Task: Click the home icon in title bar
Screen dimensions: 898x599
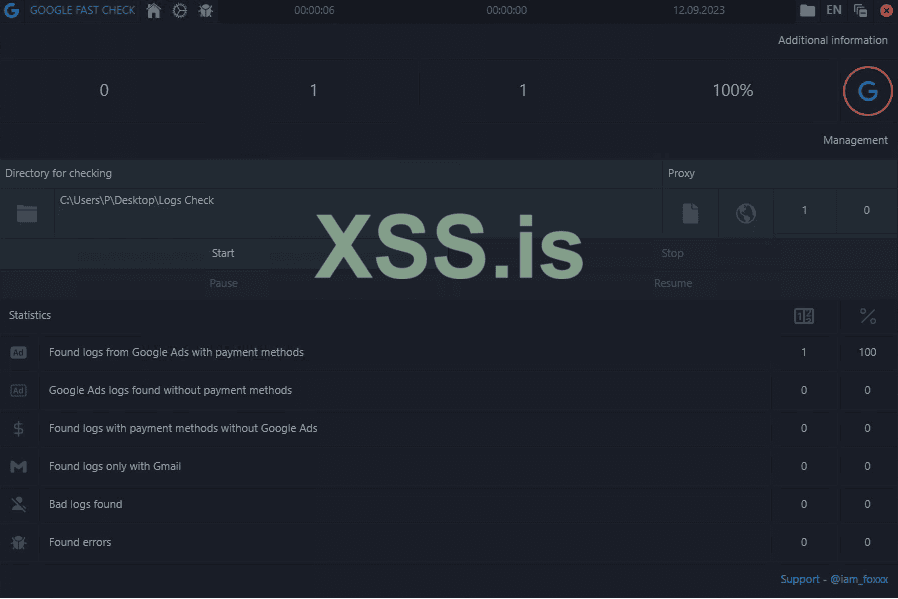Action: coord(153,10)
